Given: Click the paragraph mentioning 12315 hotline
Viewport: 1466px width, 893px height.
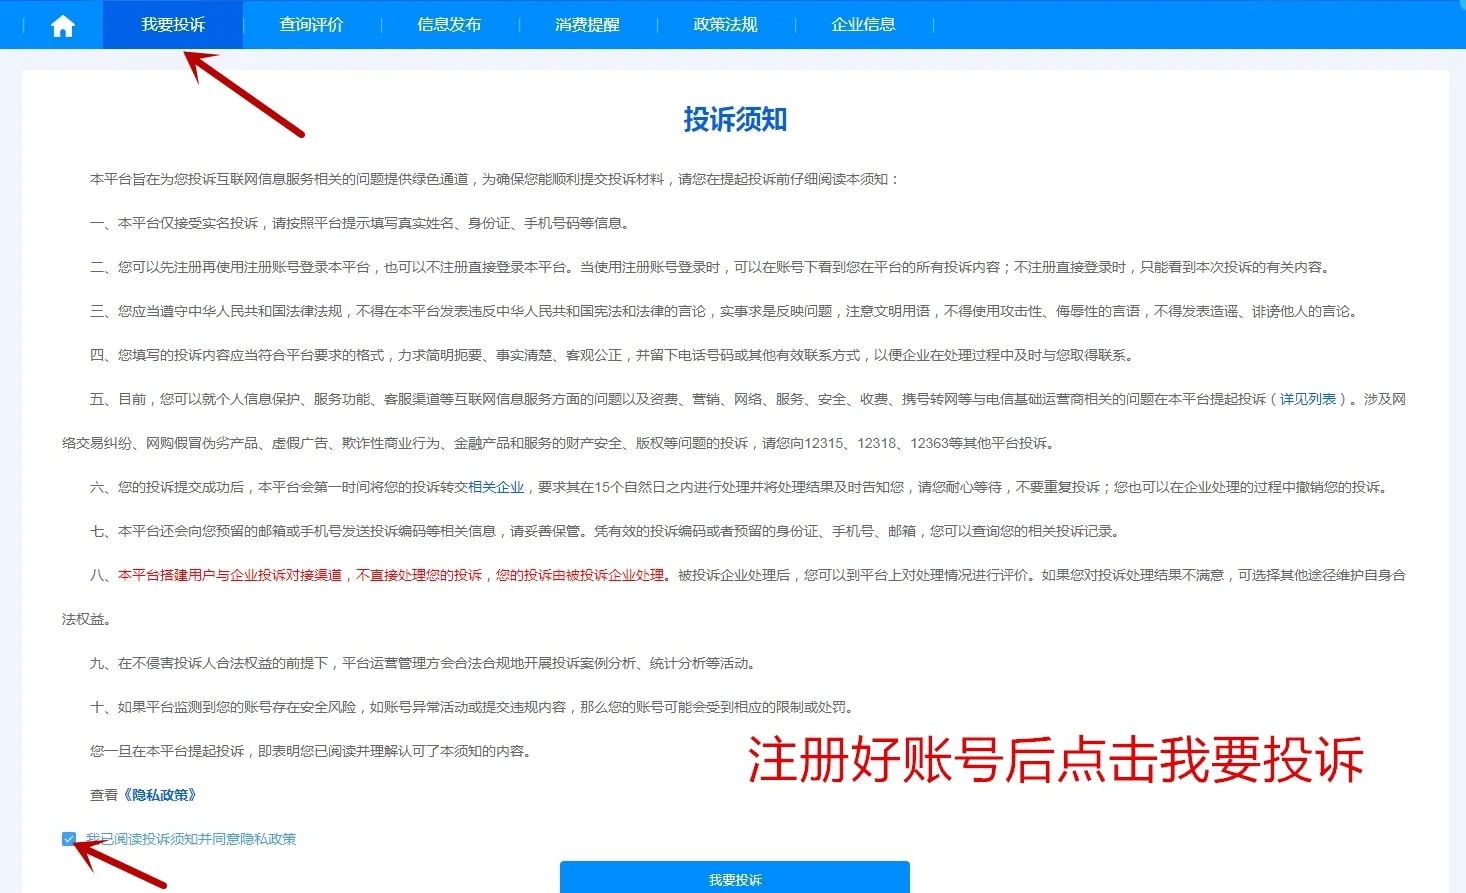Looking at the screenshot, I should (560, 443).
